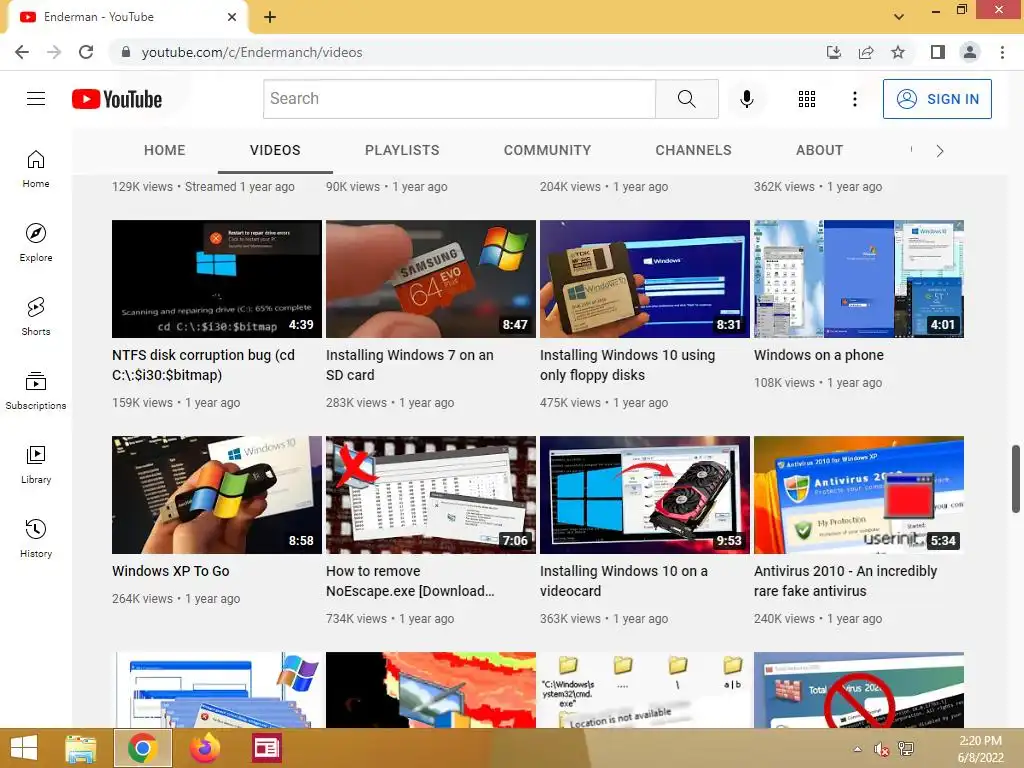Open Library in the sidebar
This screenshot has width=1024, height=768.
(36, 464)
